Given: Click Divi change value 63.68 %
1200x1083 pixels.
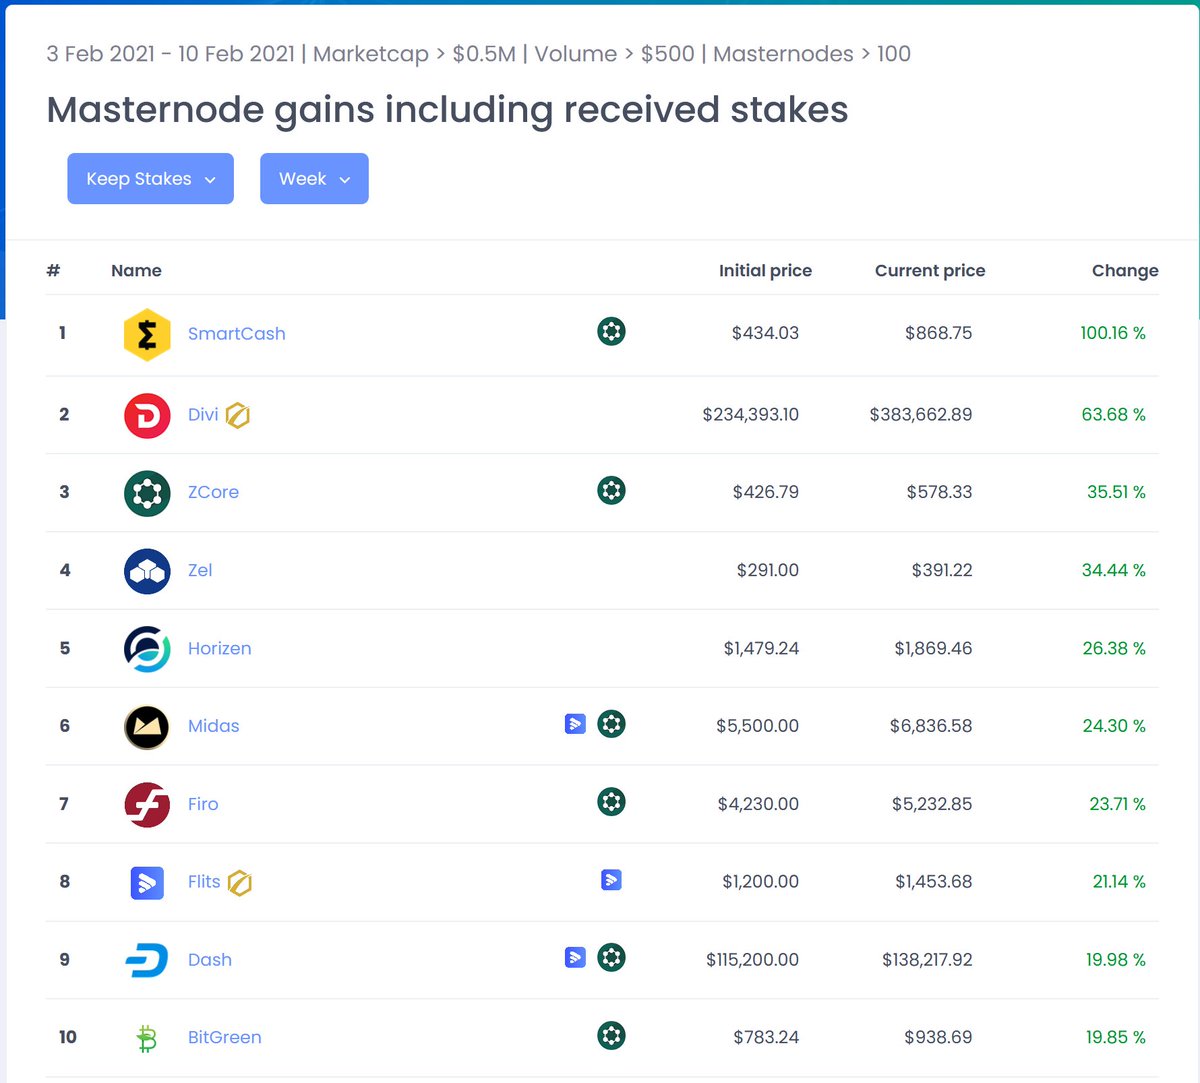Looking at the screenshot, I should [x=1114, y=415].
